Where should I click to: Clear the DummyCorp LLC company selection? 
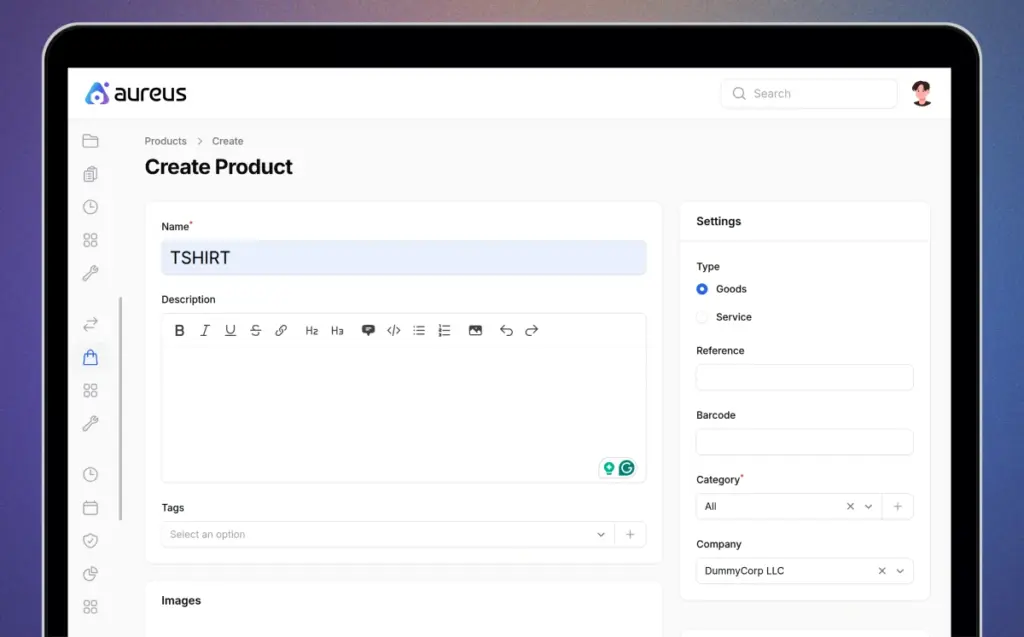(x=882, y=571)
